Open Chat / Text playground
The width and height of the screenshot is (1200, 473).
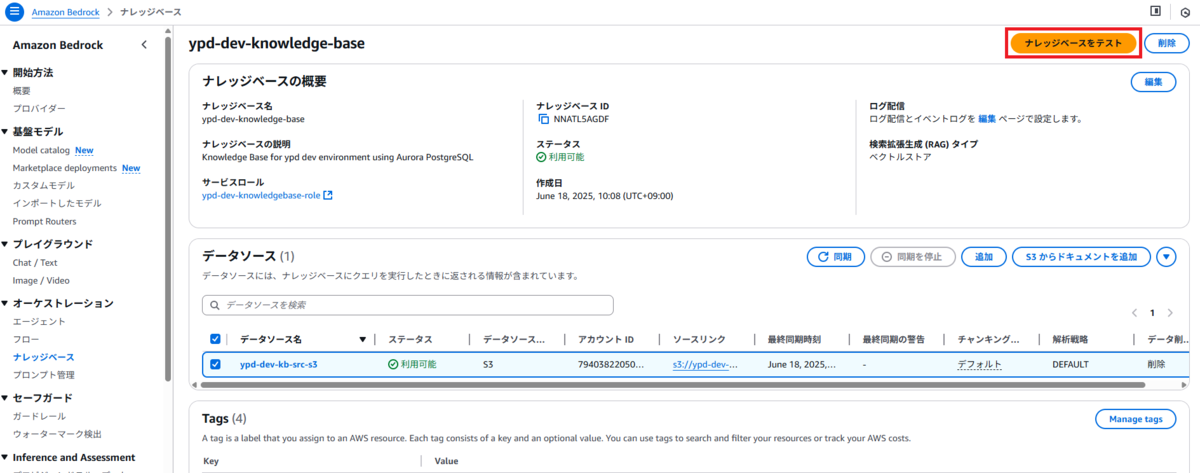point(35,262)
